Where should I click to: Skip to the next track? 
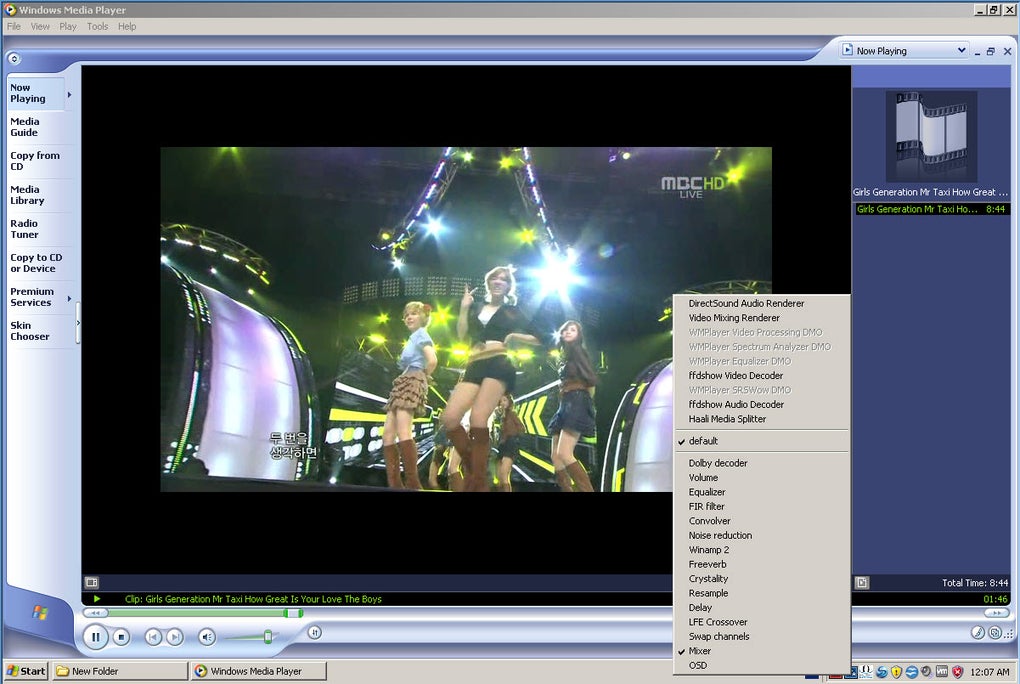174,637
